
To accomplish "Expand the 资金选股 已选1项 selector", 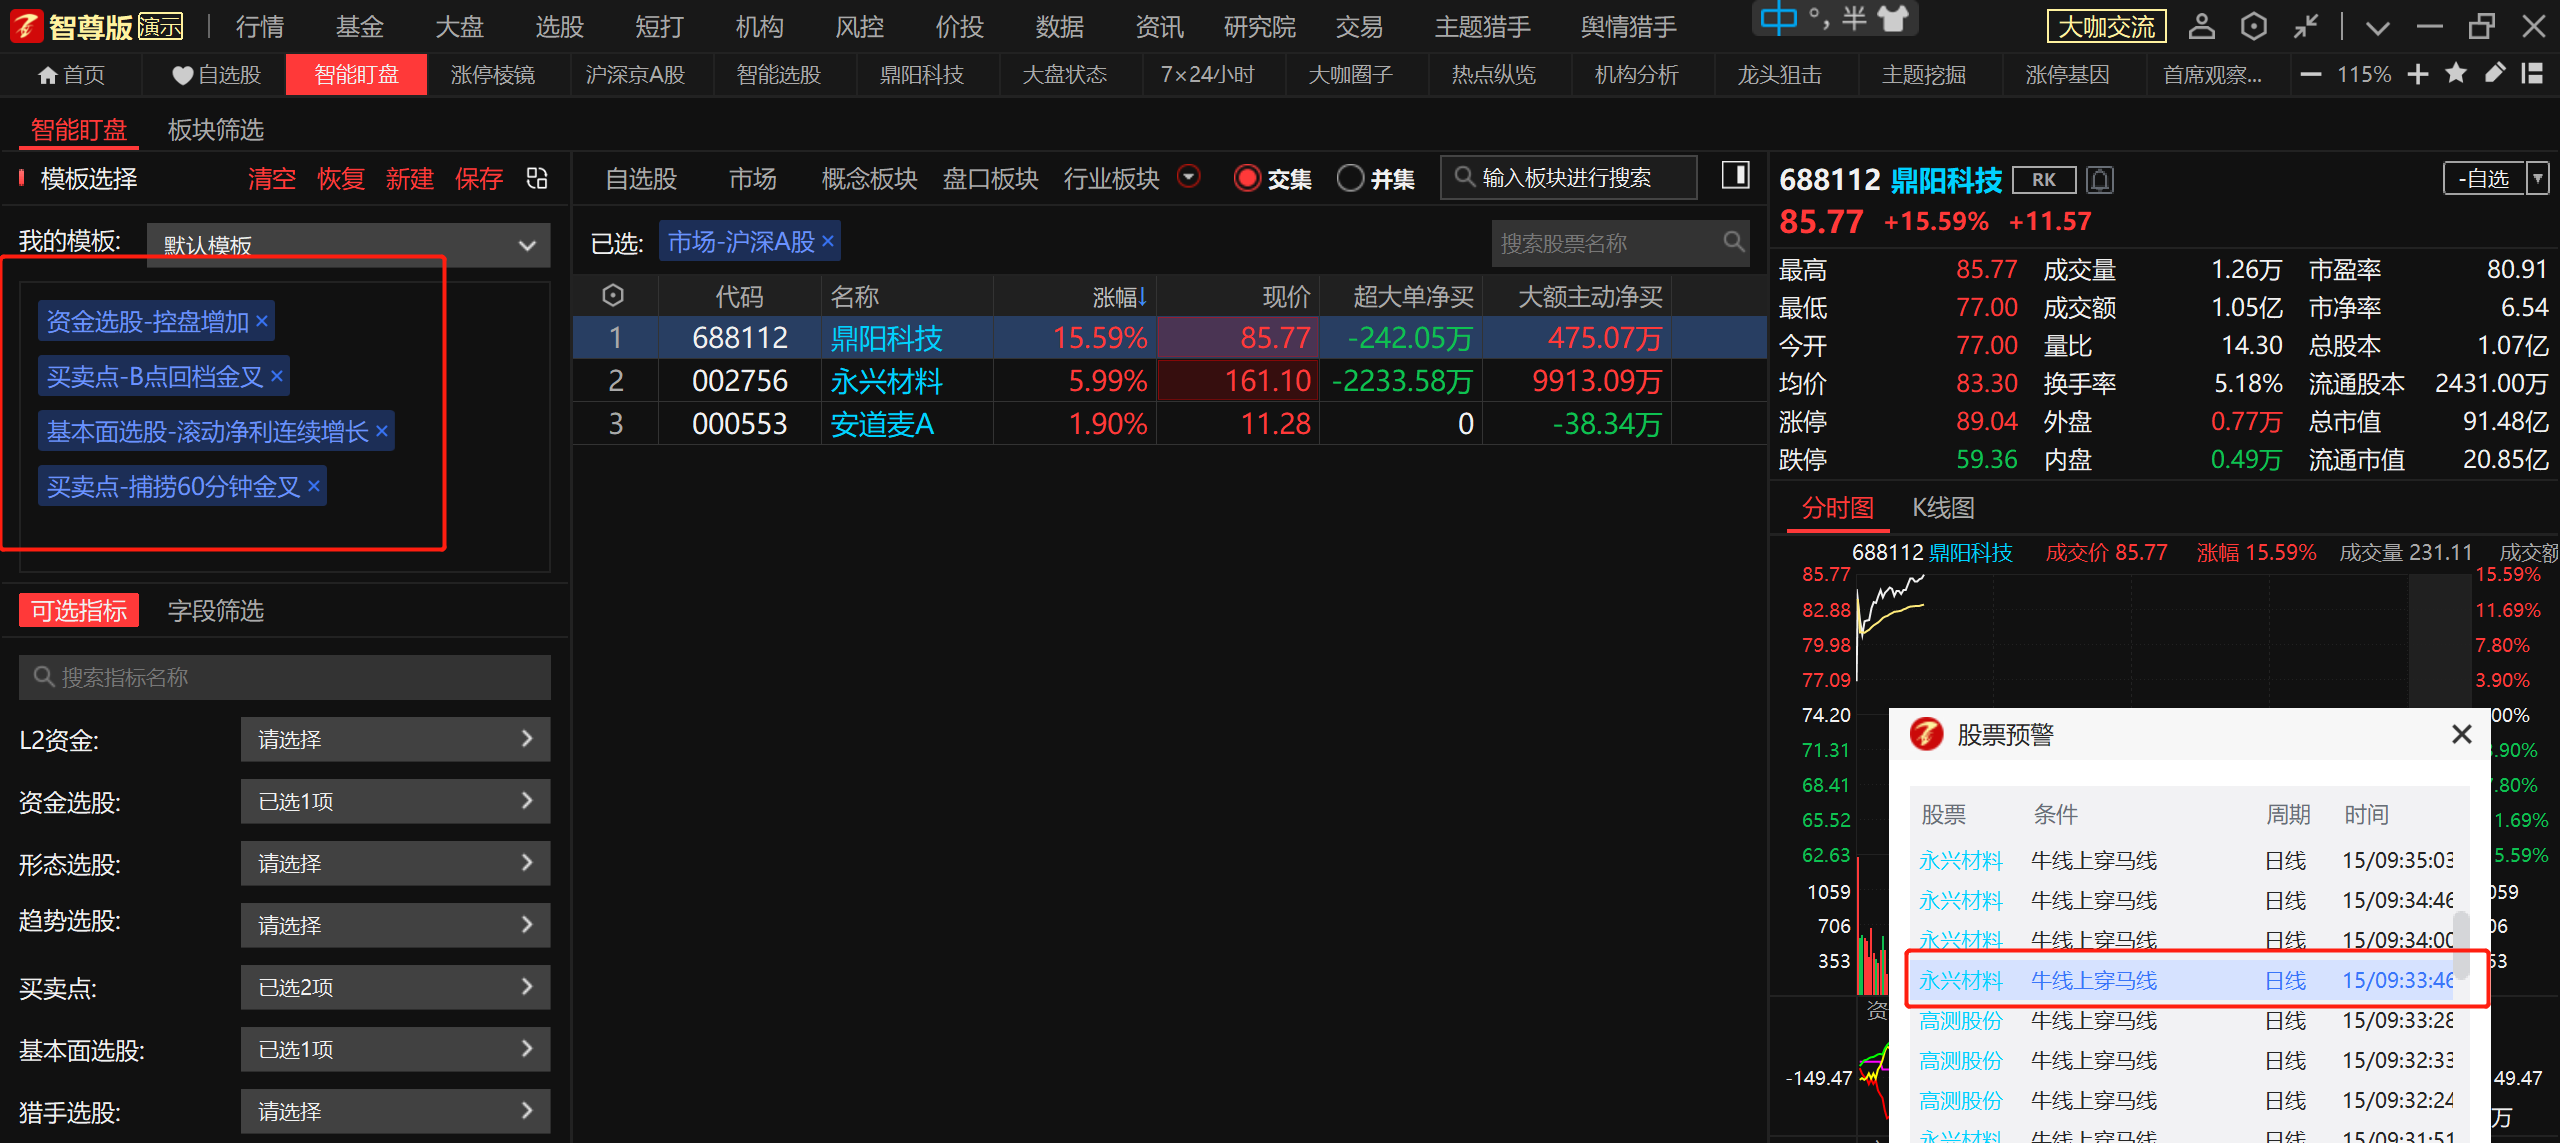I will pyautogui.click(x=395, y=801).
